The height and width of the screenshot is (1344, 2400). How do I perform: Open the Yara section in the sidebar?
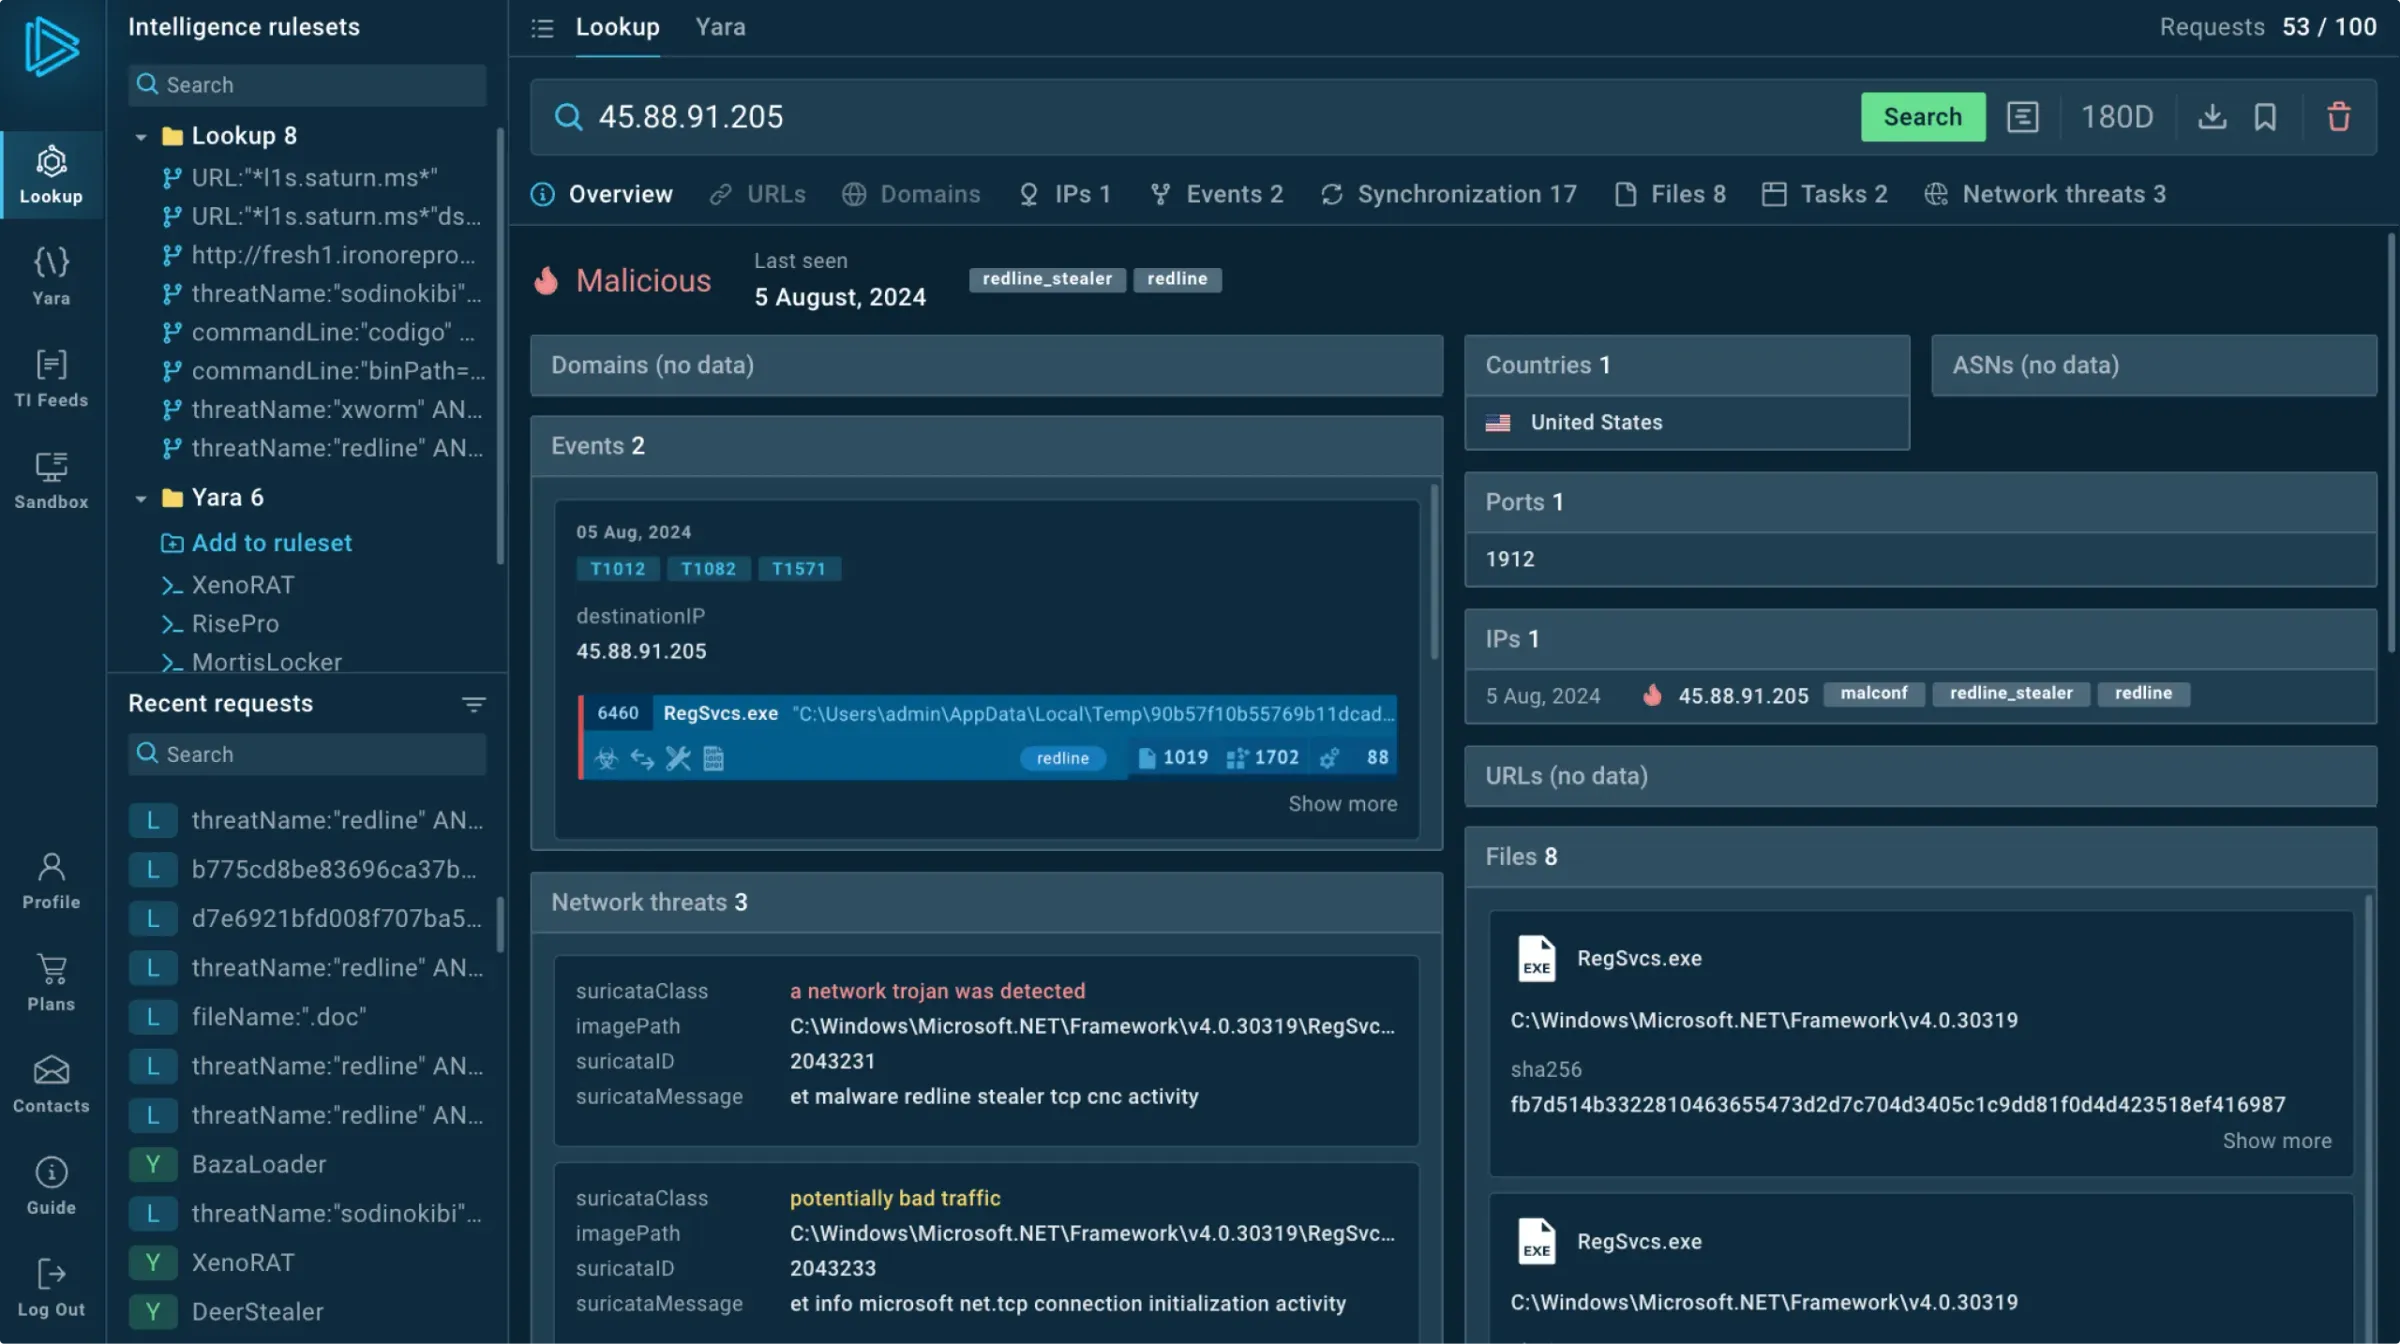[51, 276]
